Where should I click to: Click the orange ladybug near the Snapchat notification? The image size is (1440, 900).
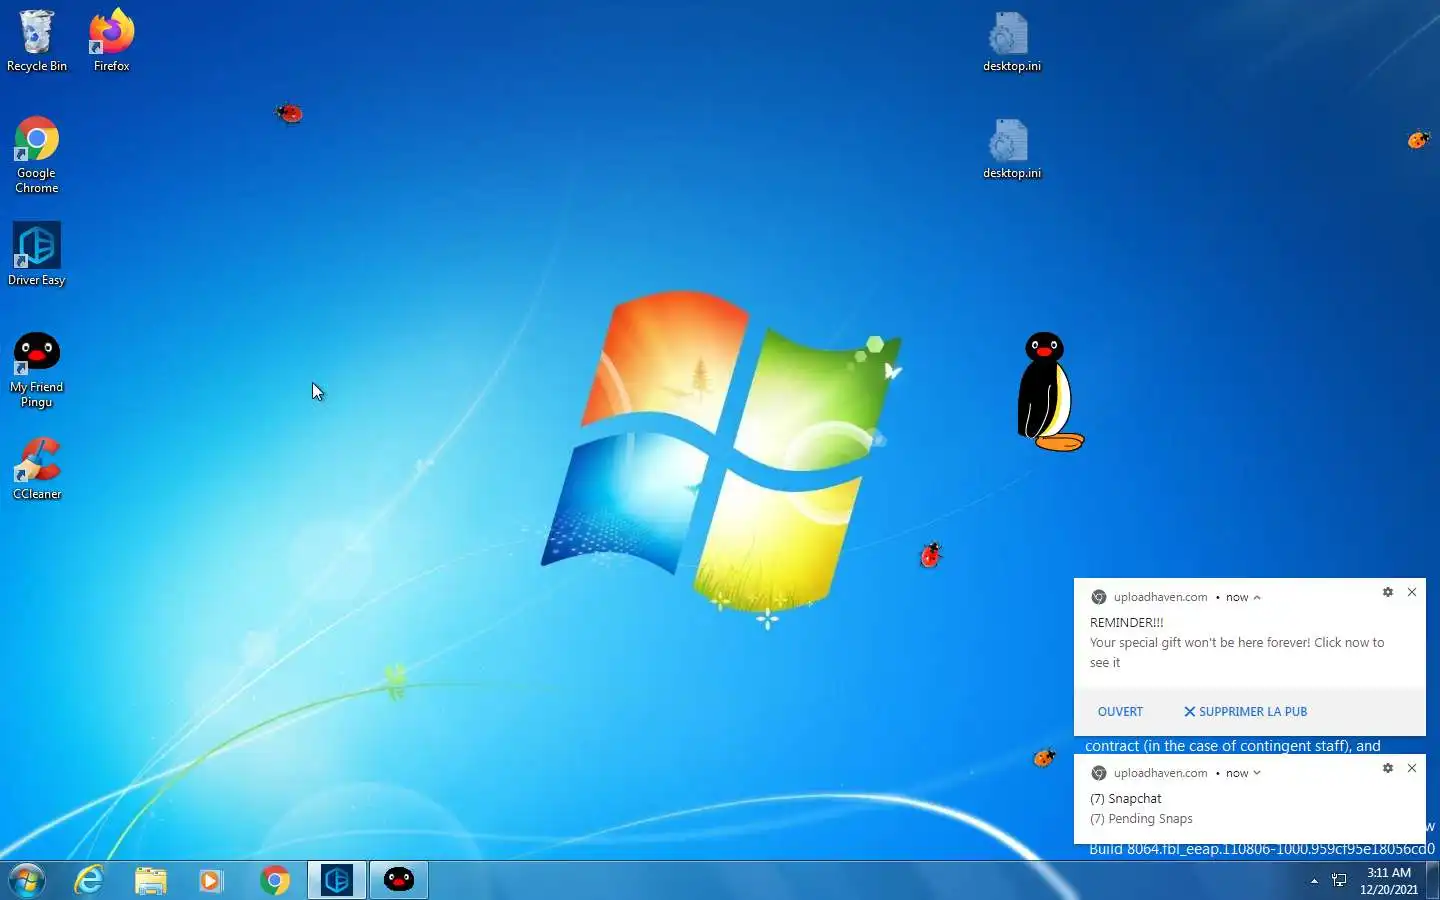coord(1044,757)
